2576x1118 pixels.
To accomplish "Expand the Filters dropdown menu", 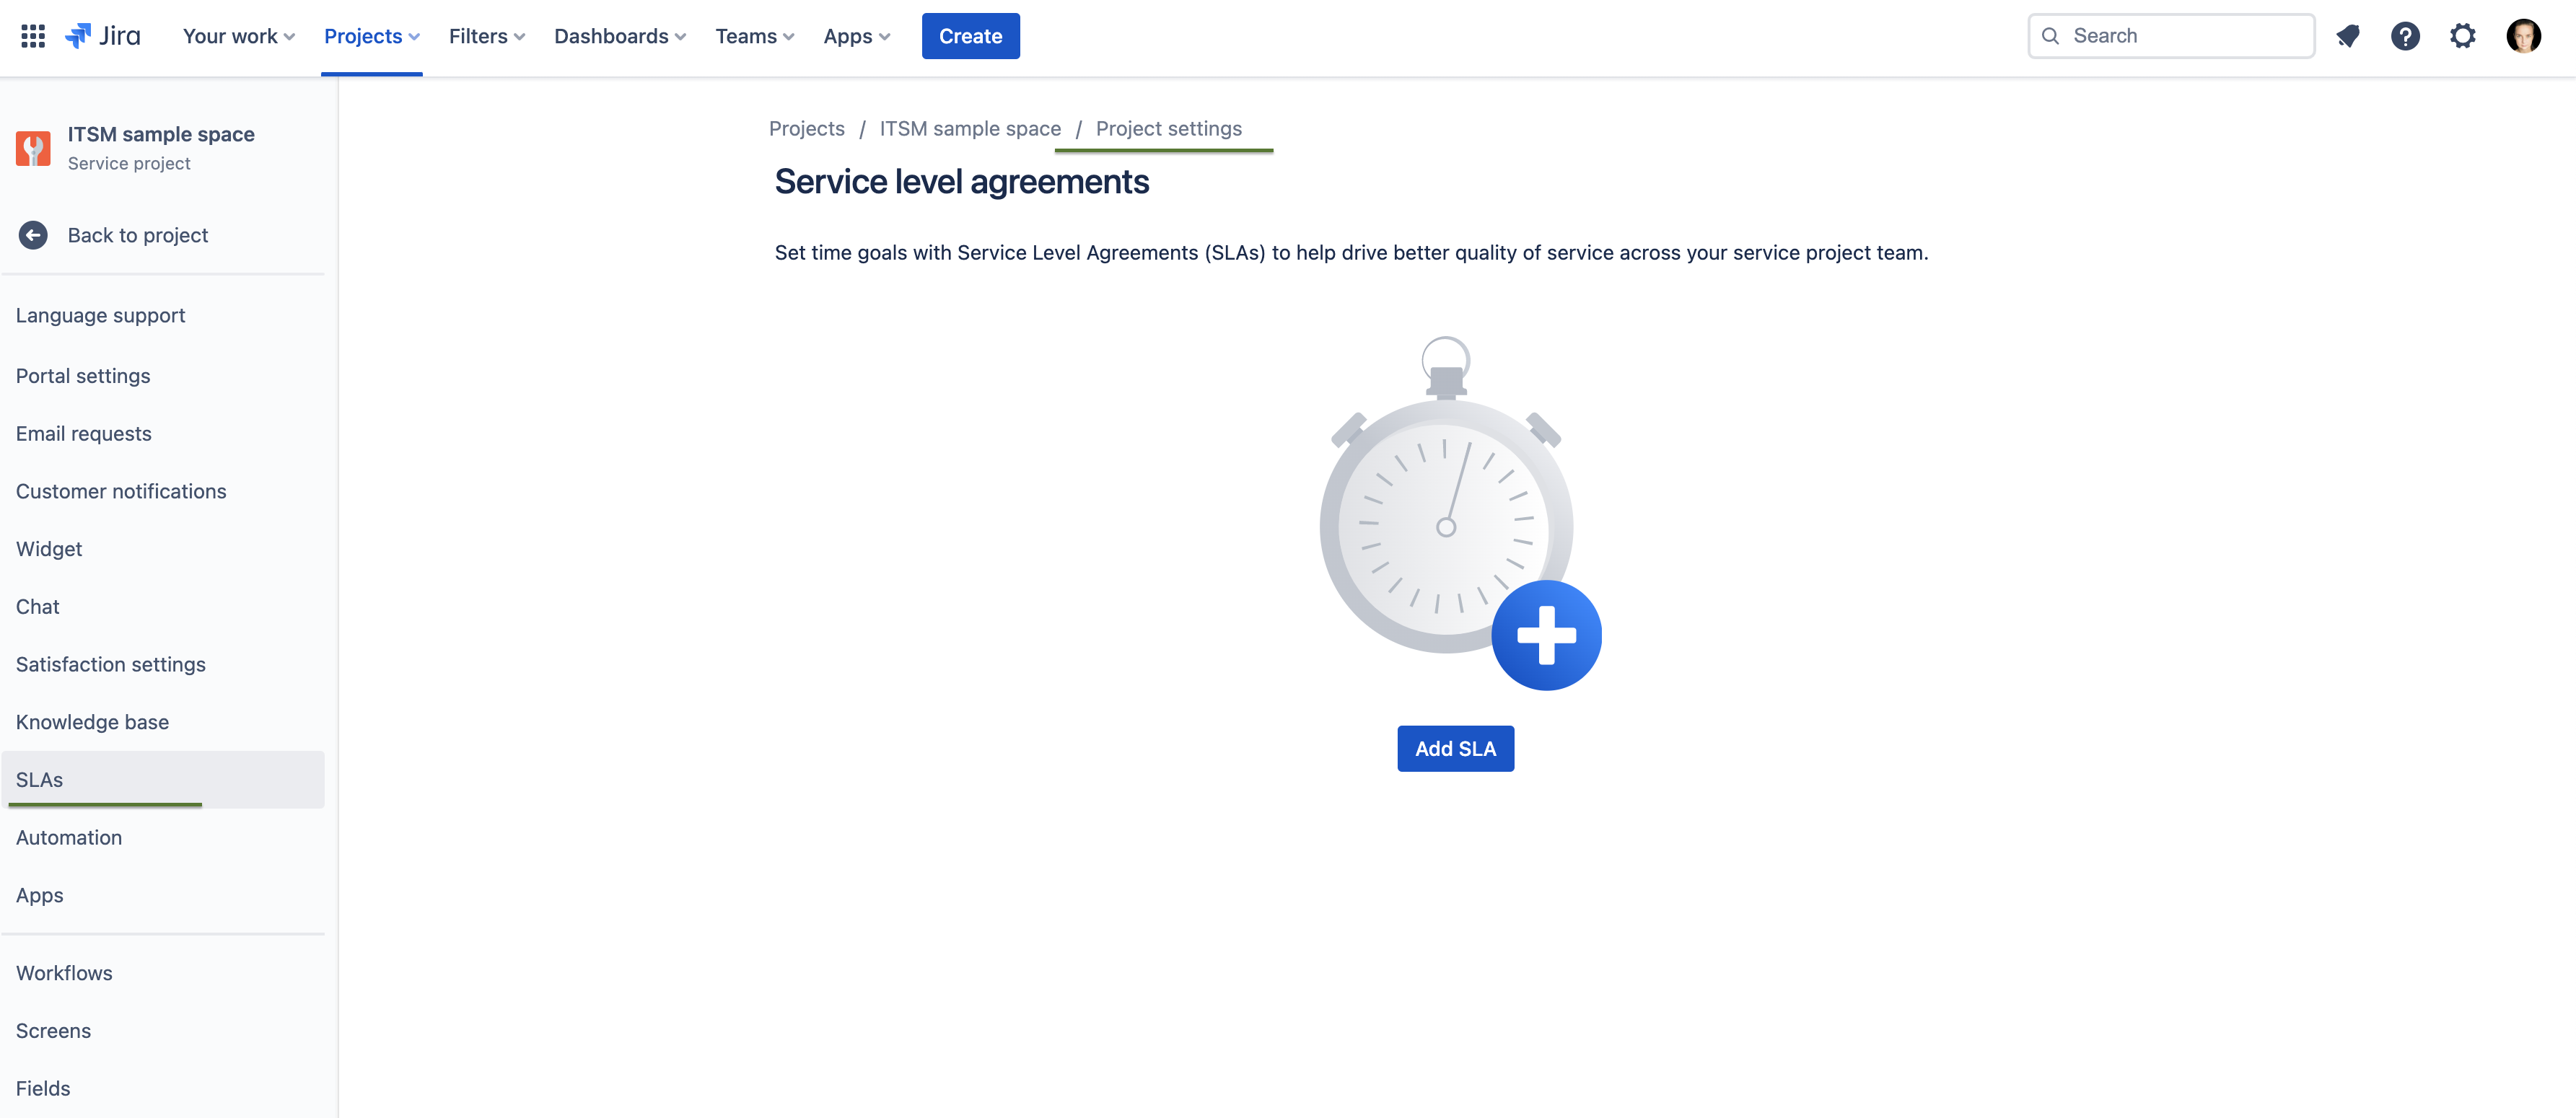I will [x=486, y=36].
